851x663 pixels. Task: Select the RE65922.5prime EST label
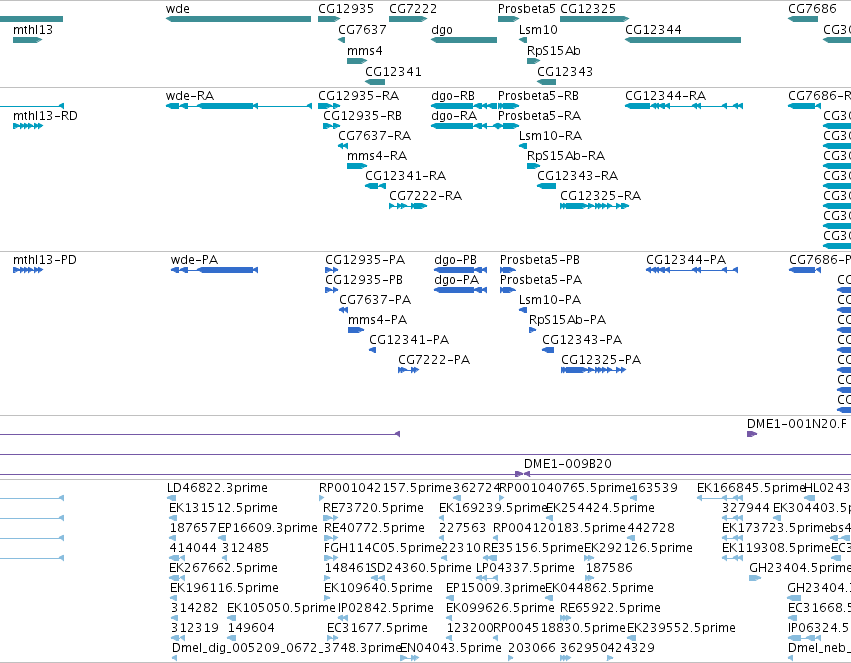(610, 609)
